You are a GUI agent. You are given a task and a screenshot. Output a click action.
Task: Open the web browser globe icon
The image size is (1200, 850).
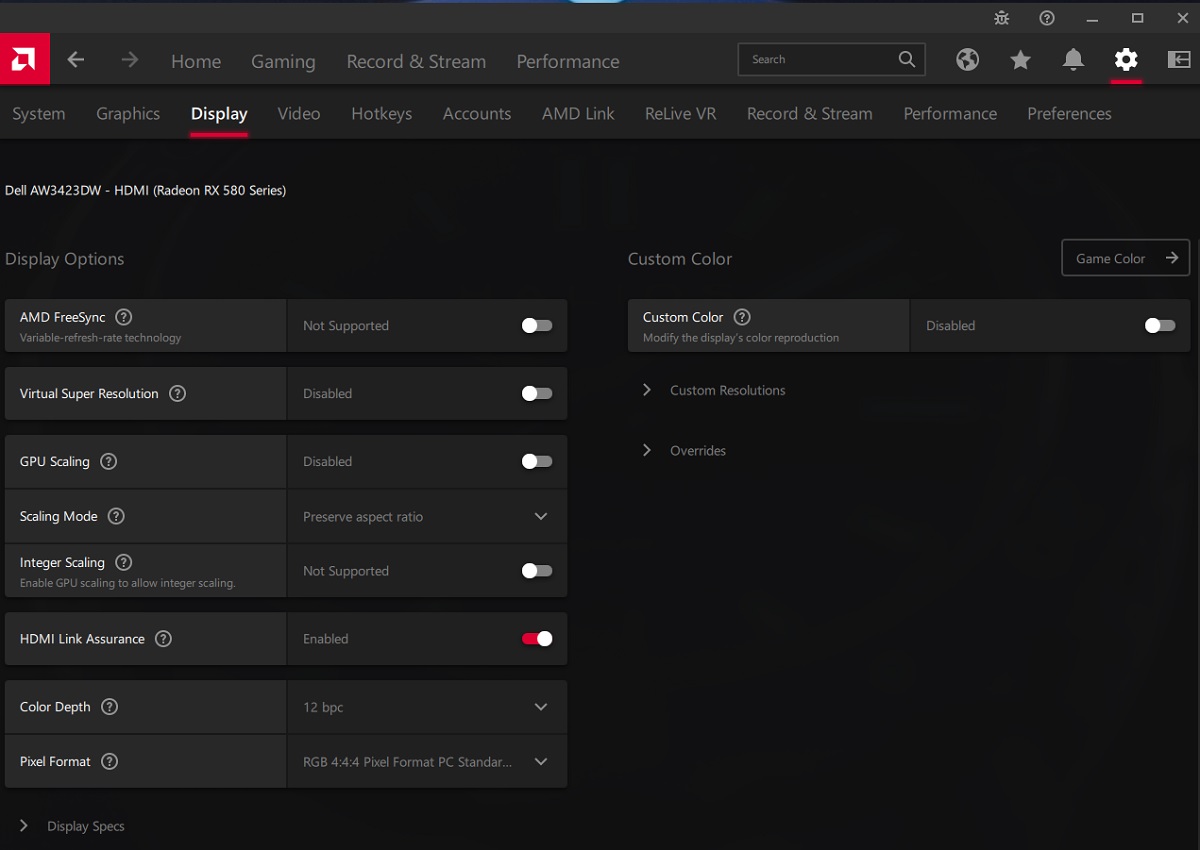pyautogui.click(x=967, y=60)
